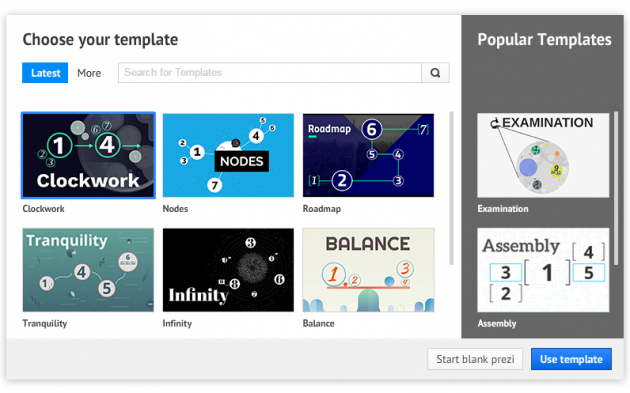Image resolution: width=630 pixels, height=393 pixels.
Task: Click the main template list scrollbar
Action: (x=451, y=188)
